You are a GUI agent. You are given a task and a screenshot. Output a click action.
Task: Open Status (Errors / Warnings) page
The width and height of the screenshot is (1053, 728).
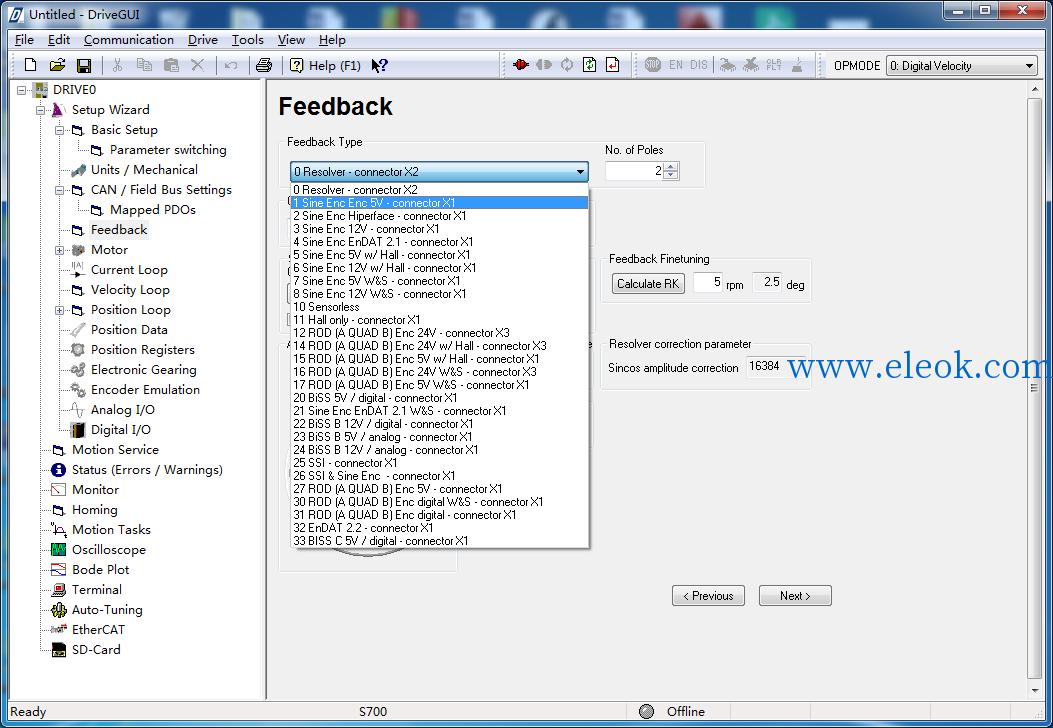pos(147,469)
